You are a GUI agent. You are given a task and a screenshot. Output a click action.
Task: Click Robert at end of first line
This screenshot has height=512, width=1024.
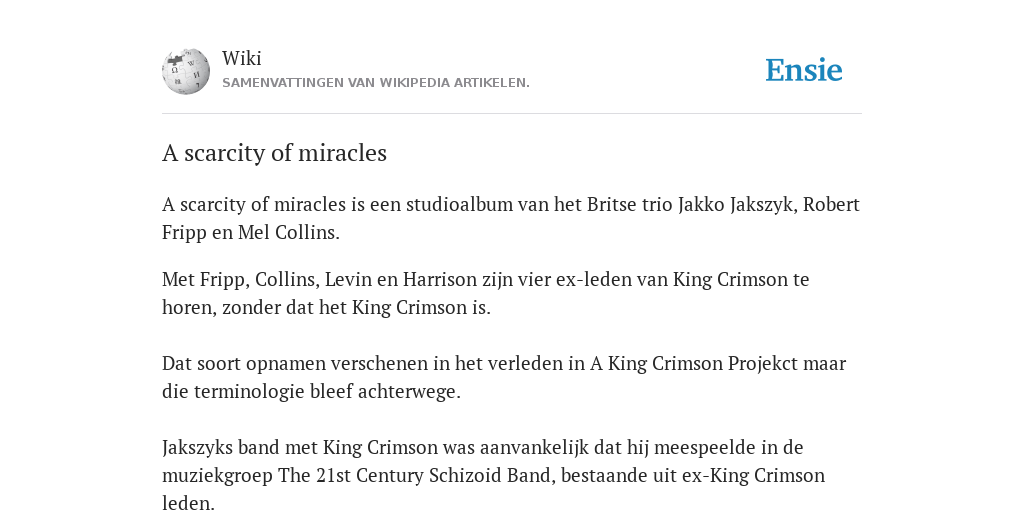click(x=831, y=205)
